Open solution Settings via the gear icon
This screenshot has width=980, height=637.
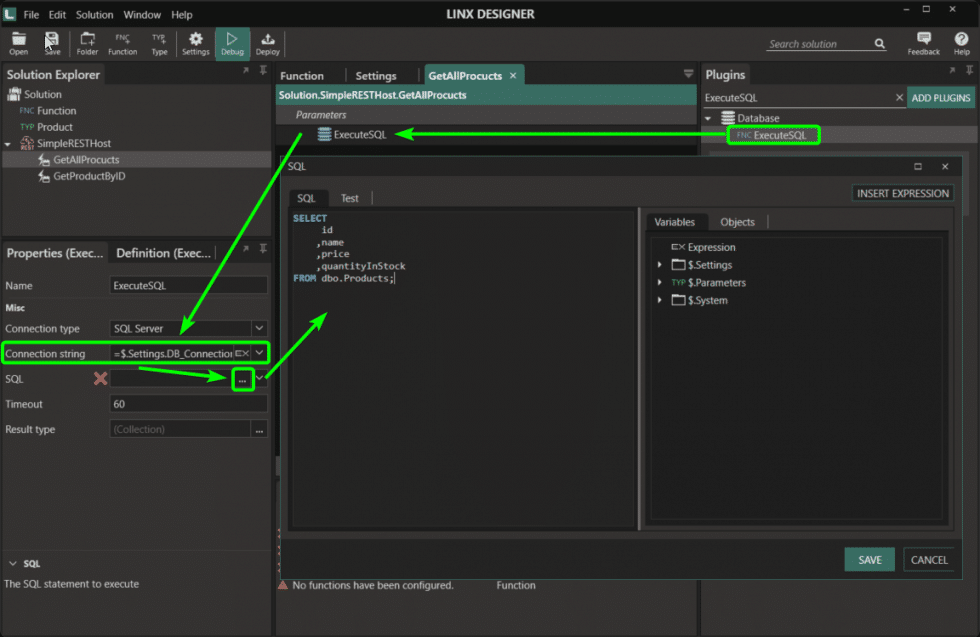[x=195, y=43]
